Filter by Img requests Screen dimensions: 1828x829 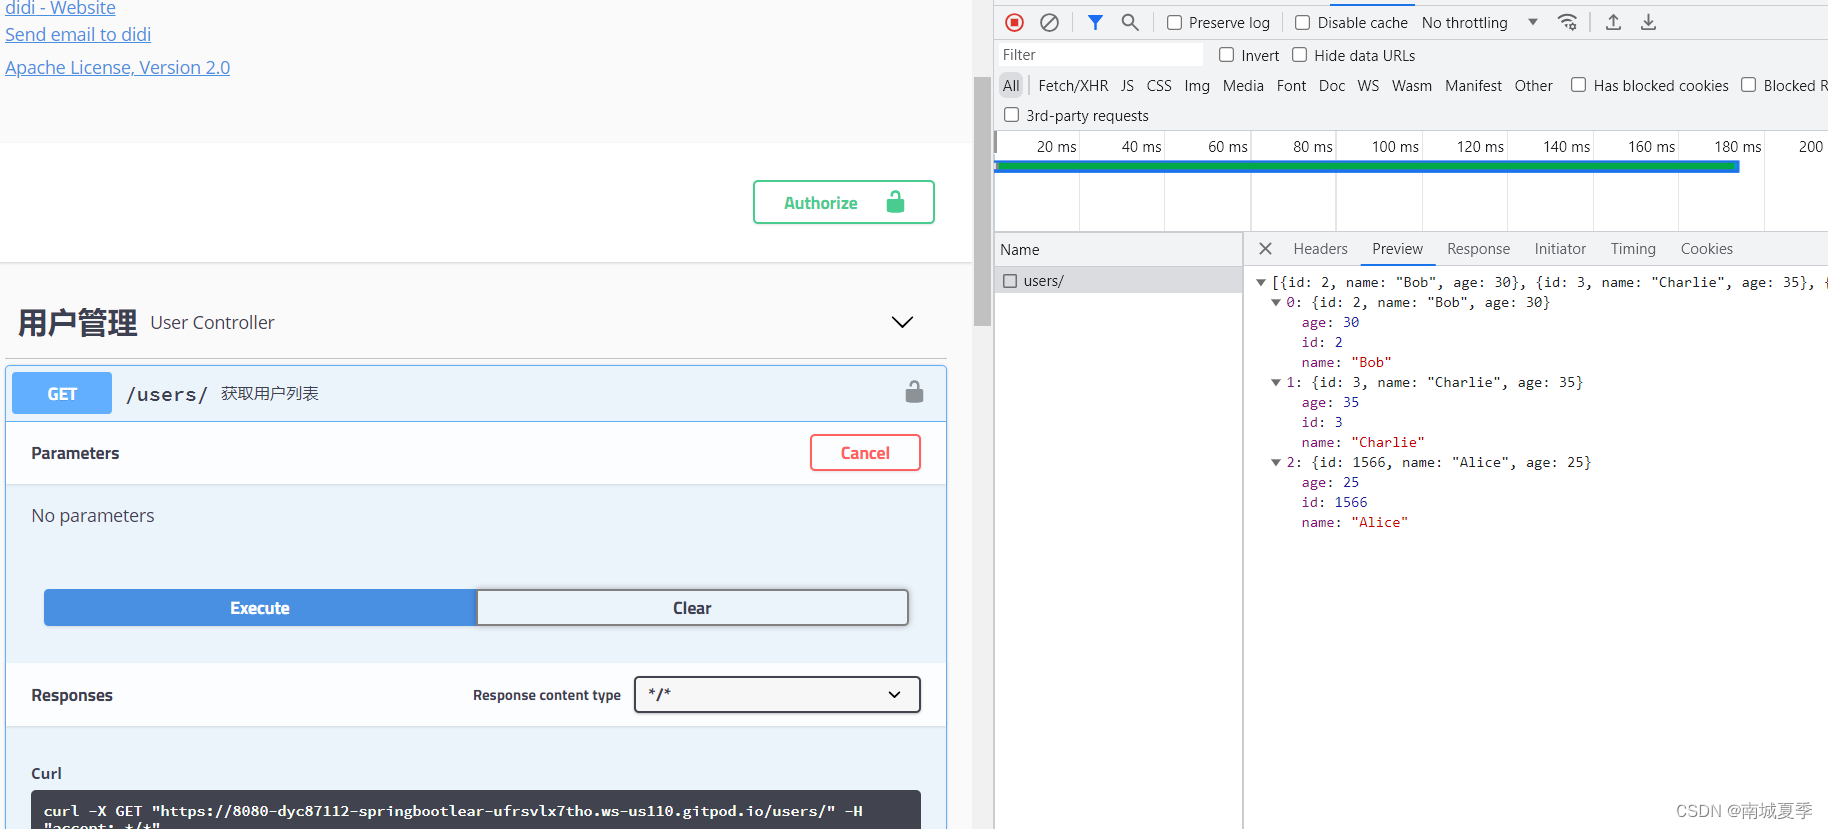tap(1197, 86)
